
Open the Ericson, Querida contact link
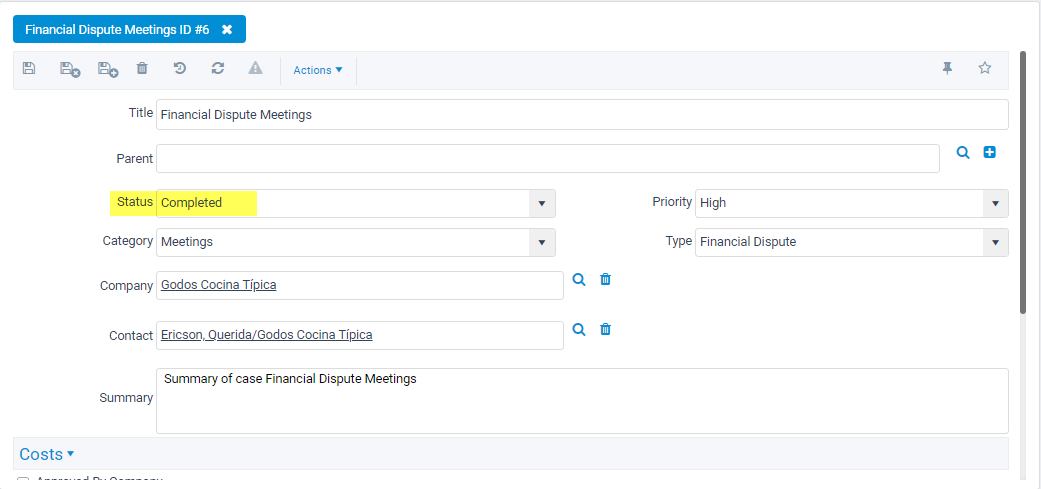click(x=266, y=335)
